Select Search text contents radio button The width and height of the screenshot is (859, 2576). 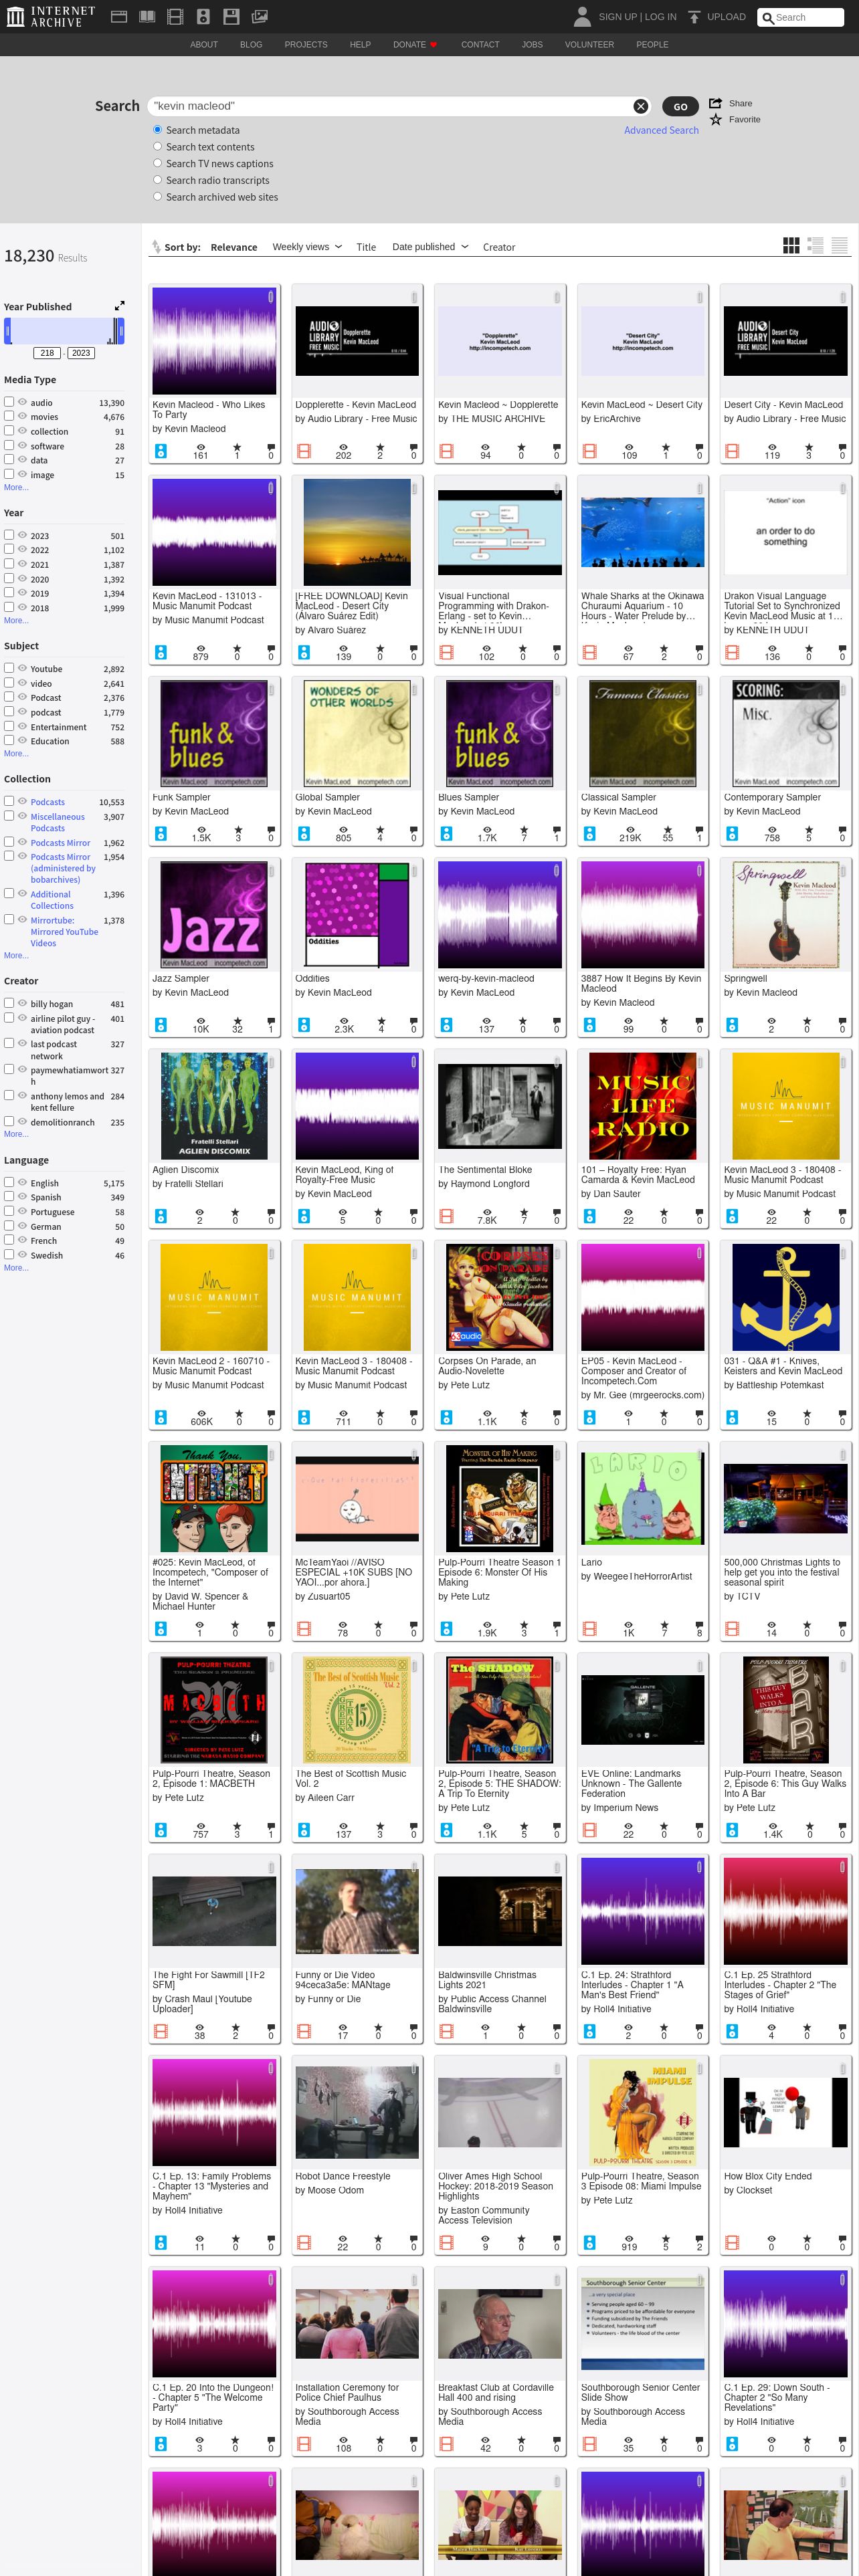click(157, 147)
